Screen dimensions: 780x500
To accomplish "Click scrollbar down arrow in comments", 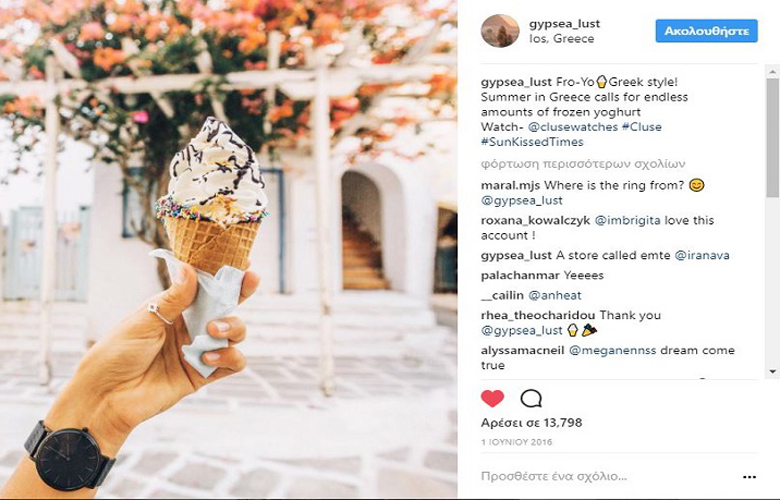I will coord(773,372).
